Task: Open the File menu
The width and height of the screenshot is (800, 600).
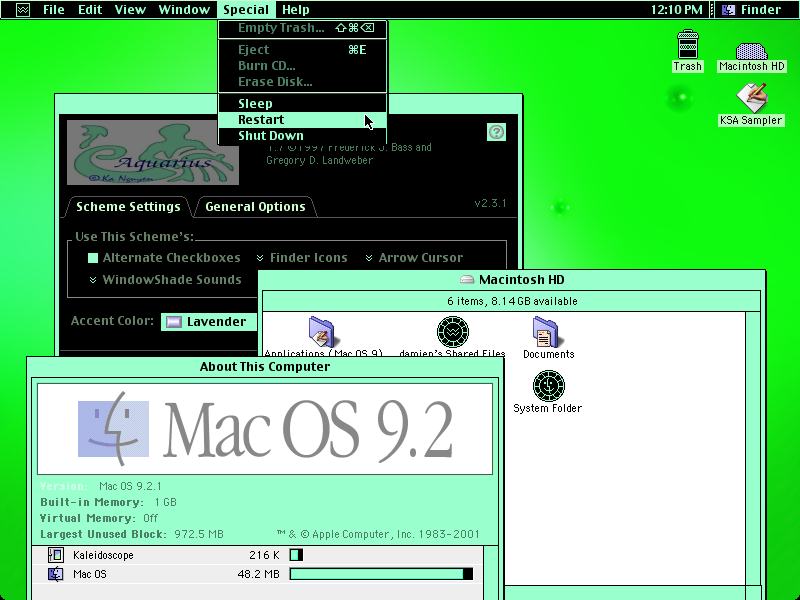Action: tap(54, 10)
